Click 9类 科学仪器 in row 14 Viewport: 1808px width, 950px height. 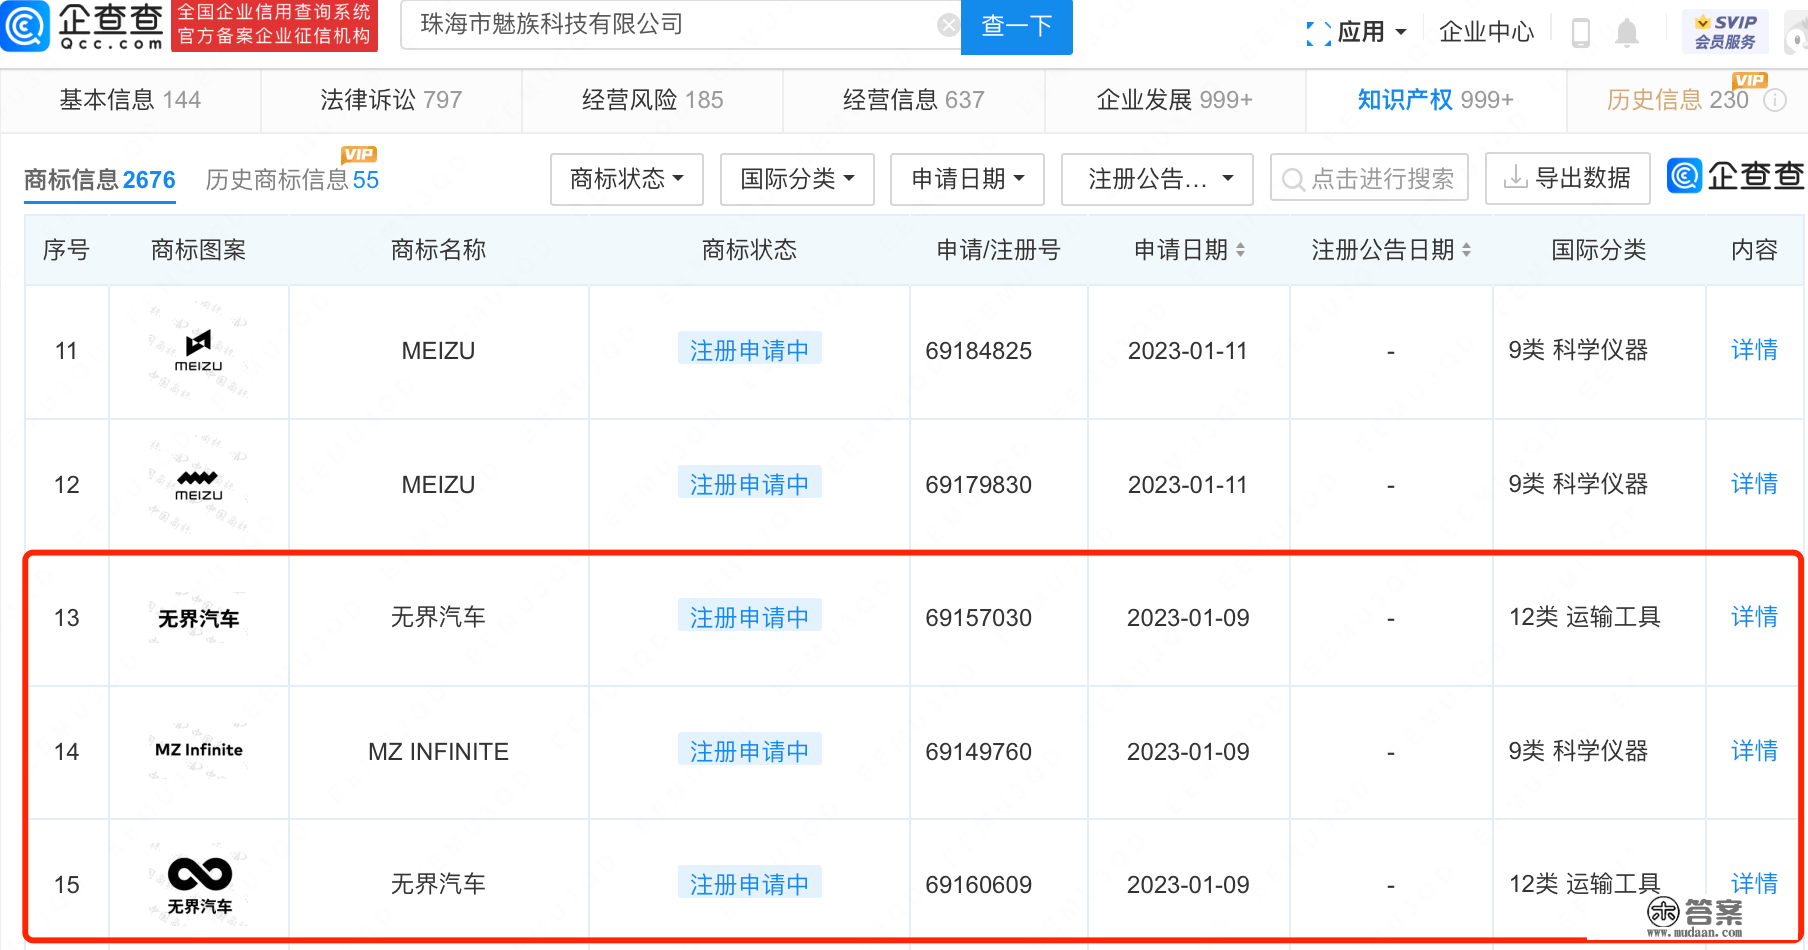[x=1578, y=751]
